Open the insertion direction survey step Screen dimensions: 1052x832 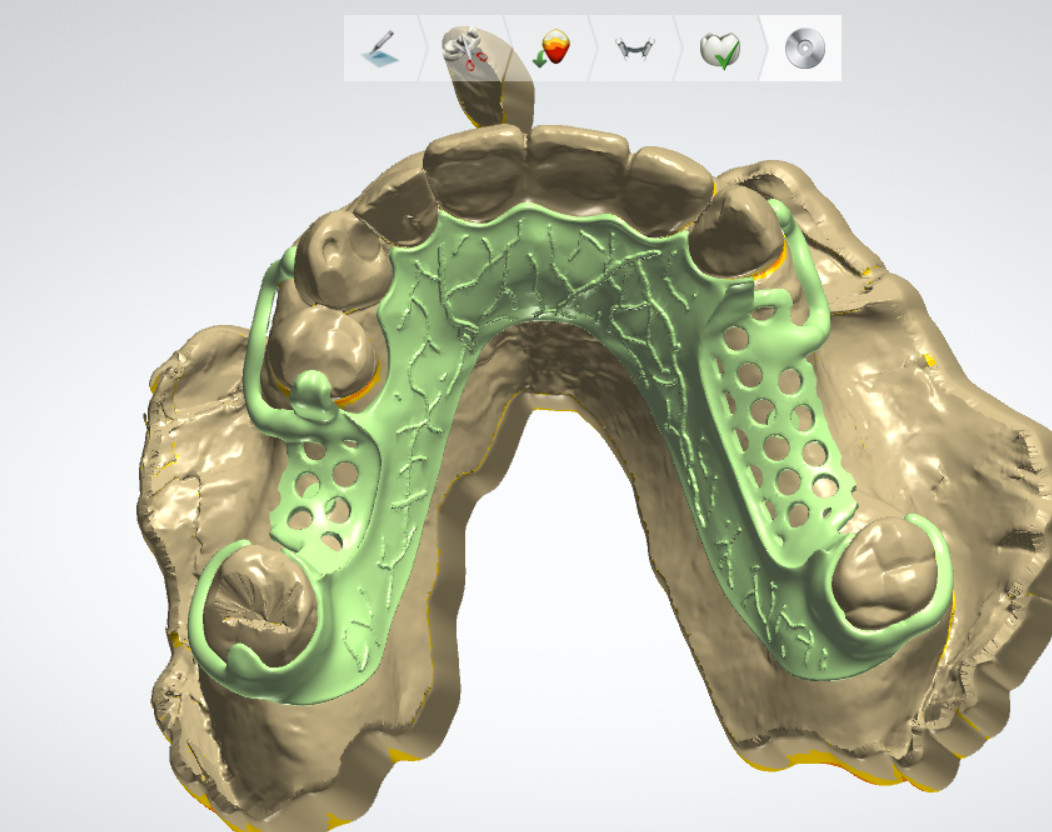[x=552, y=49]
